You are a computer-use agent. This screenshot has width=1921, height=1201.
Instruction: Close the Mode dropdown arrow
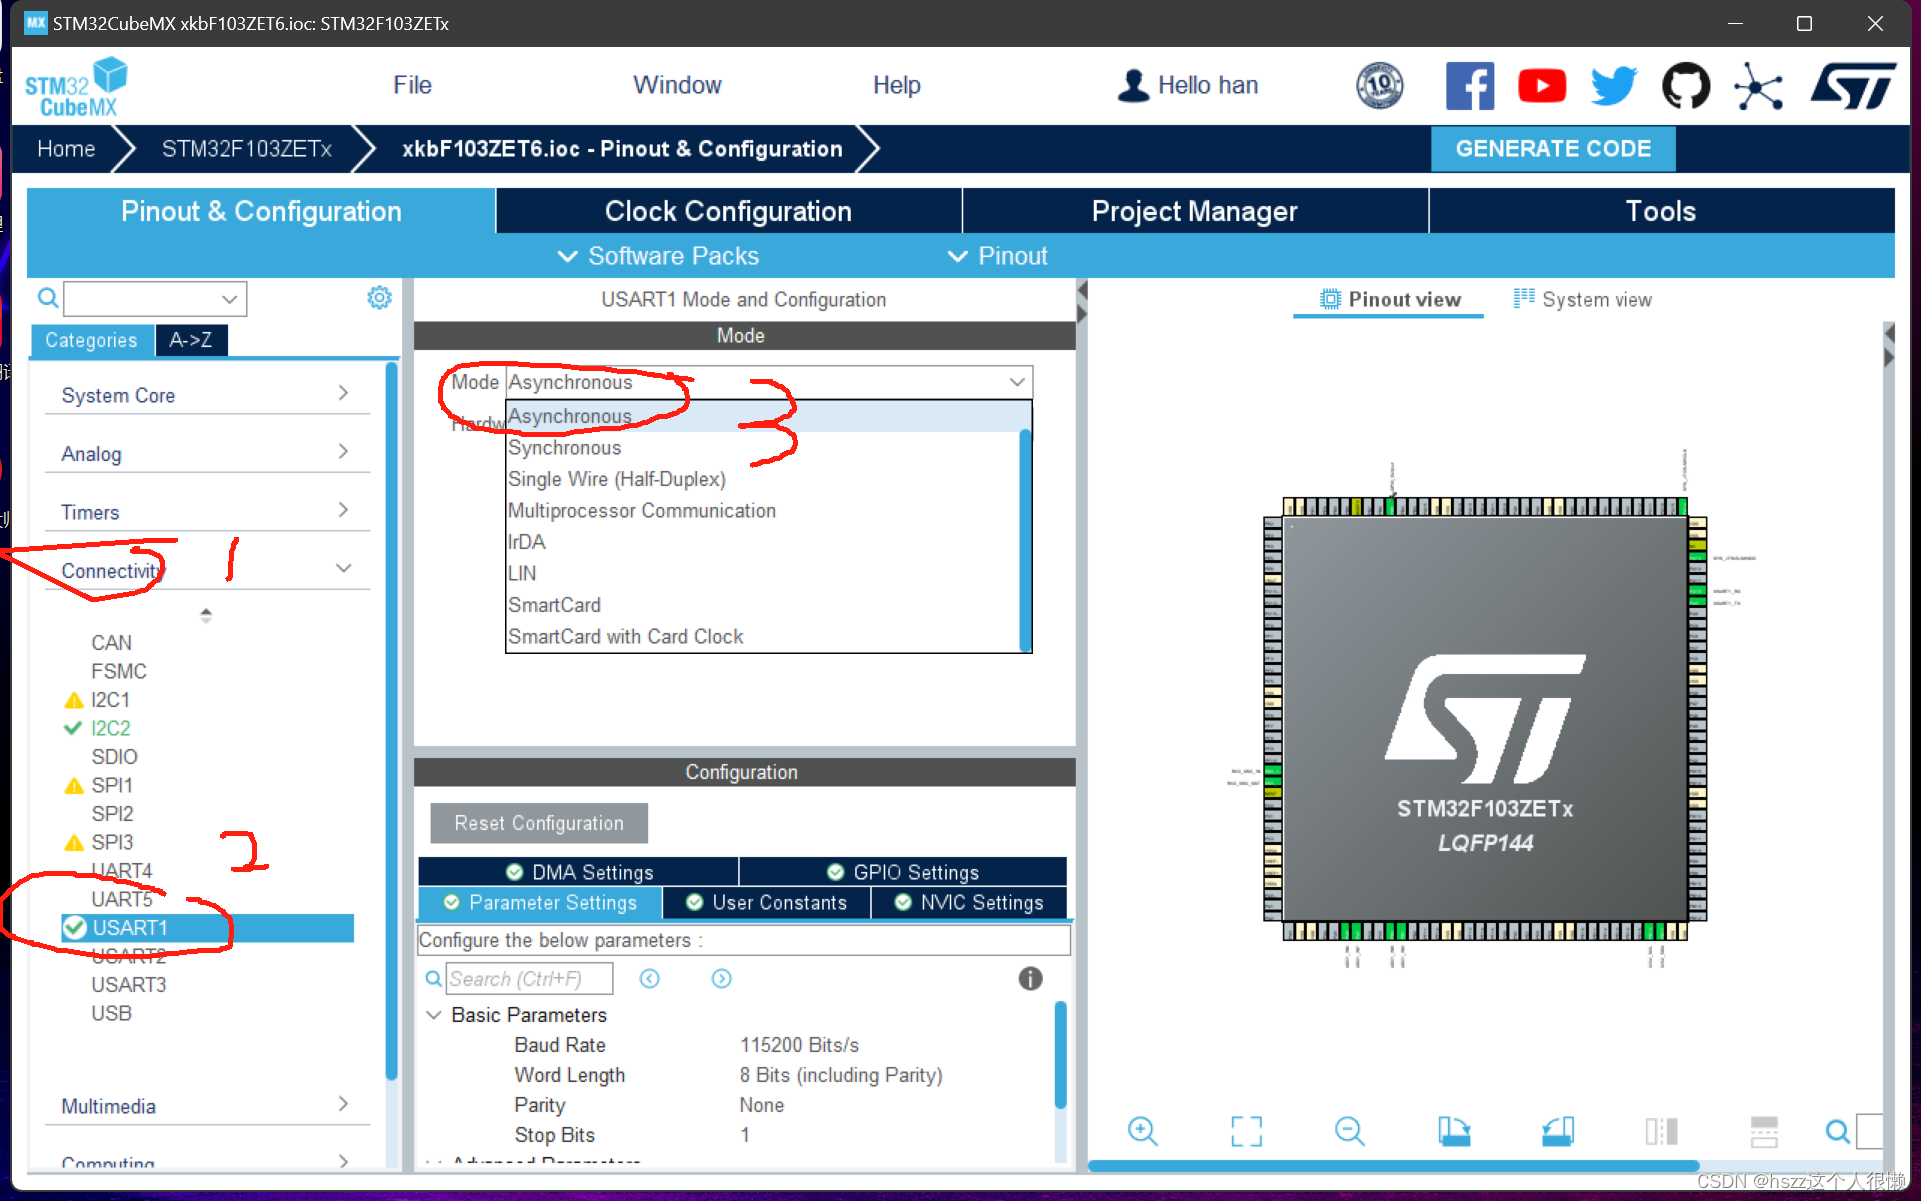click(x=1017, y=382)
